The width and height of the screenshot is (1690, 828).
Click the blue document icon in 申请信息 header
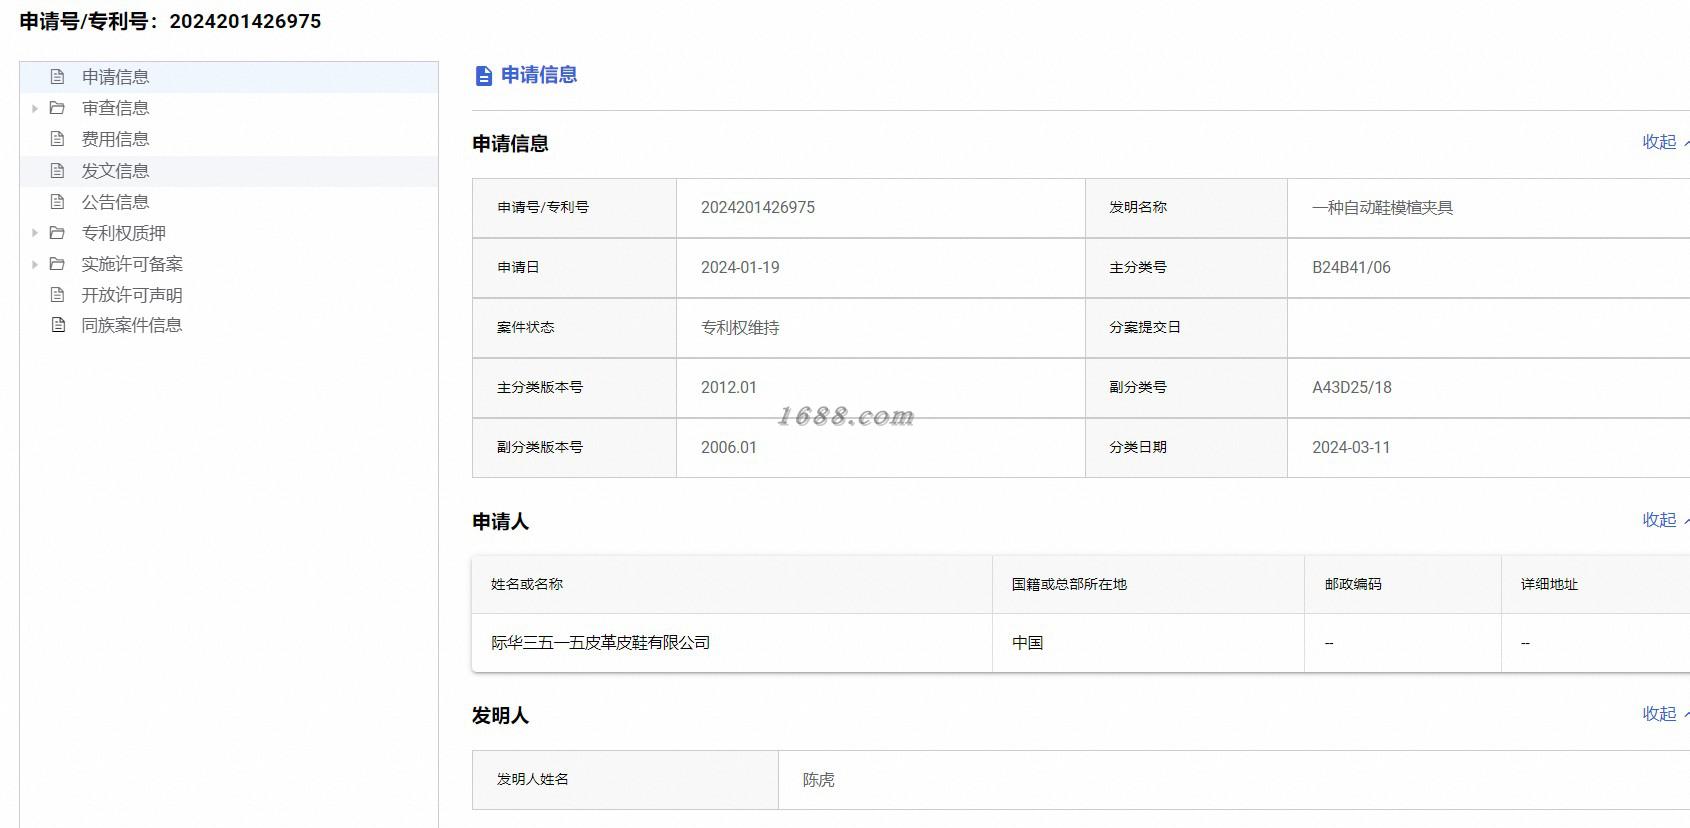click(484, 76)
